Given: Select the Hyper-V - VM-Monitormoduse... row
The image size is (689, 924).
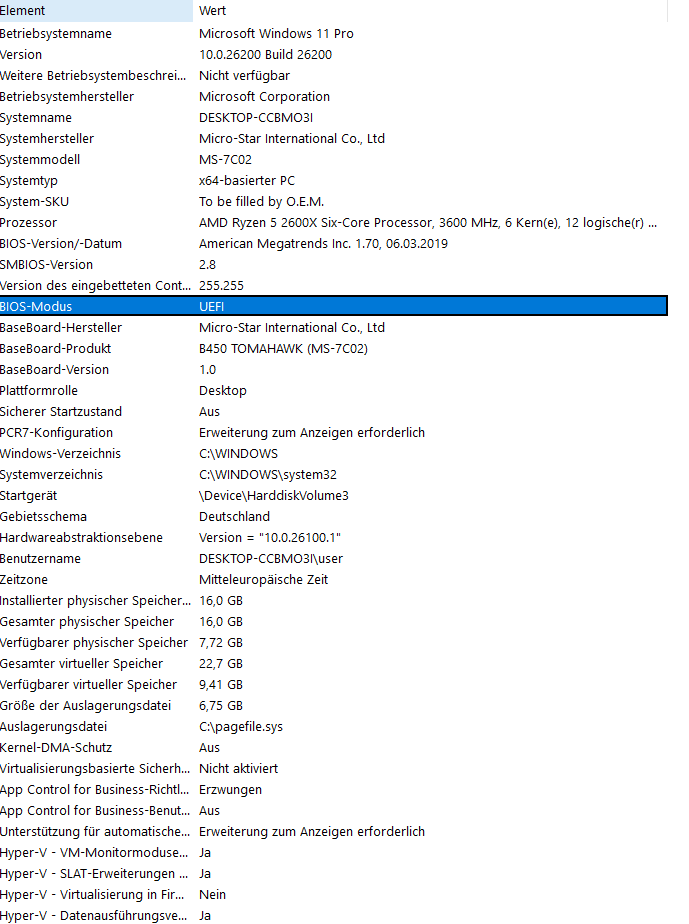Looking at the screenshot, I should pyautogui.click(x=334, y=853).
